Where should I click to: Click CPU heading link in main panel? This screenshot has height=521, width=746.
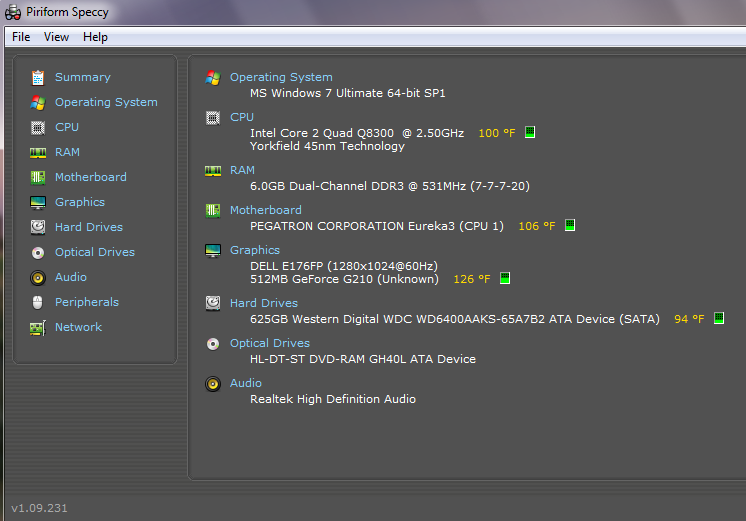[x=242, y=117]
